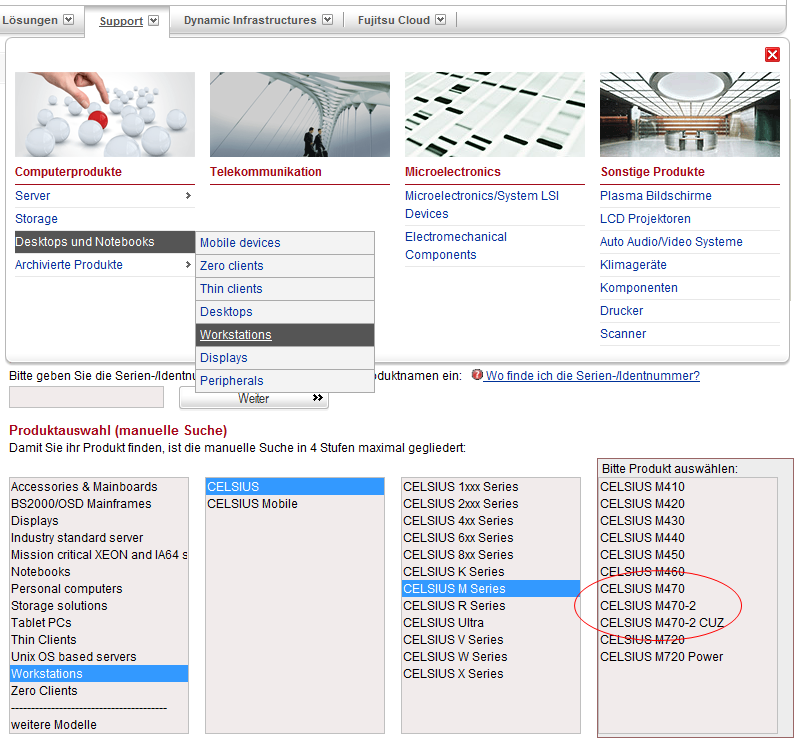Select CELSIUS M470-2 CUZ product
Image resolution: width=808 pixels, height=745 pixels.
click(688, 622)
